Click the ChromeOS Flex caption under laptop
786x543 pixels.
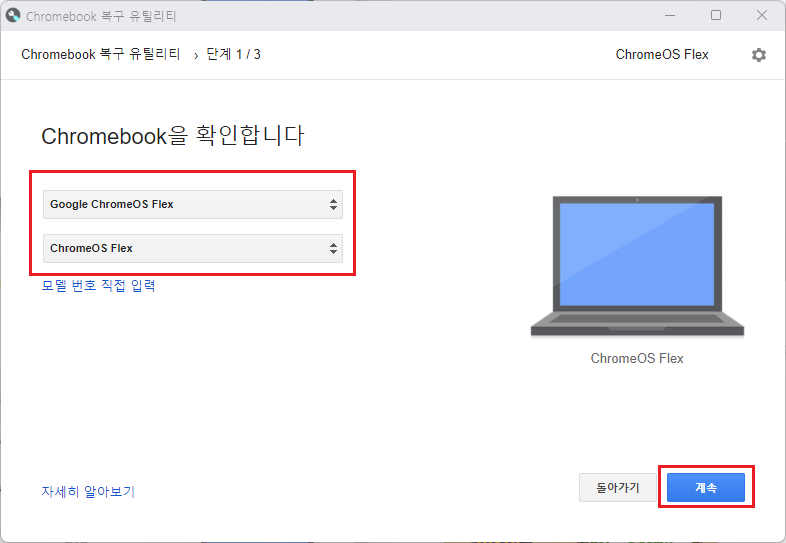coord(637,358)
